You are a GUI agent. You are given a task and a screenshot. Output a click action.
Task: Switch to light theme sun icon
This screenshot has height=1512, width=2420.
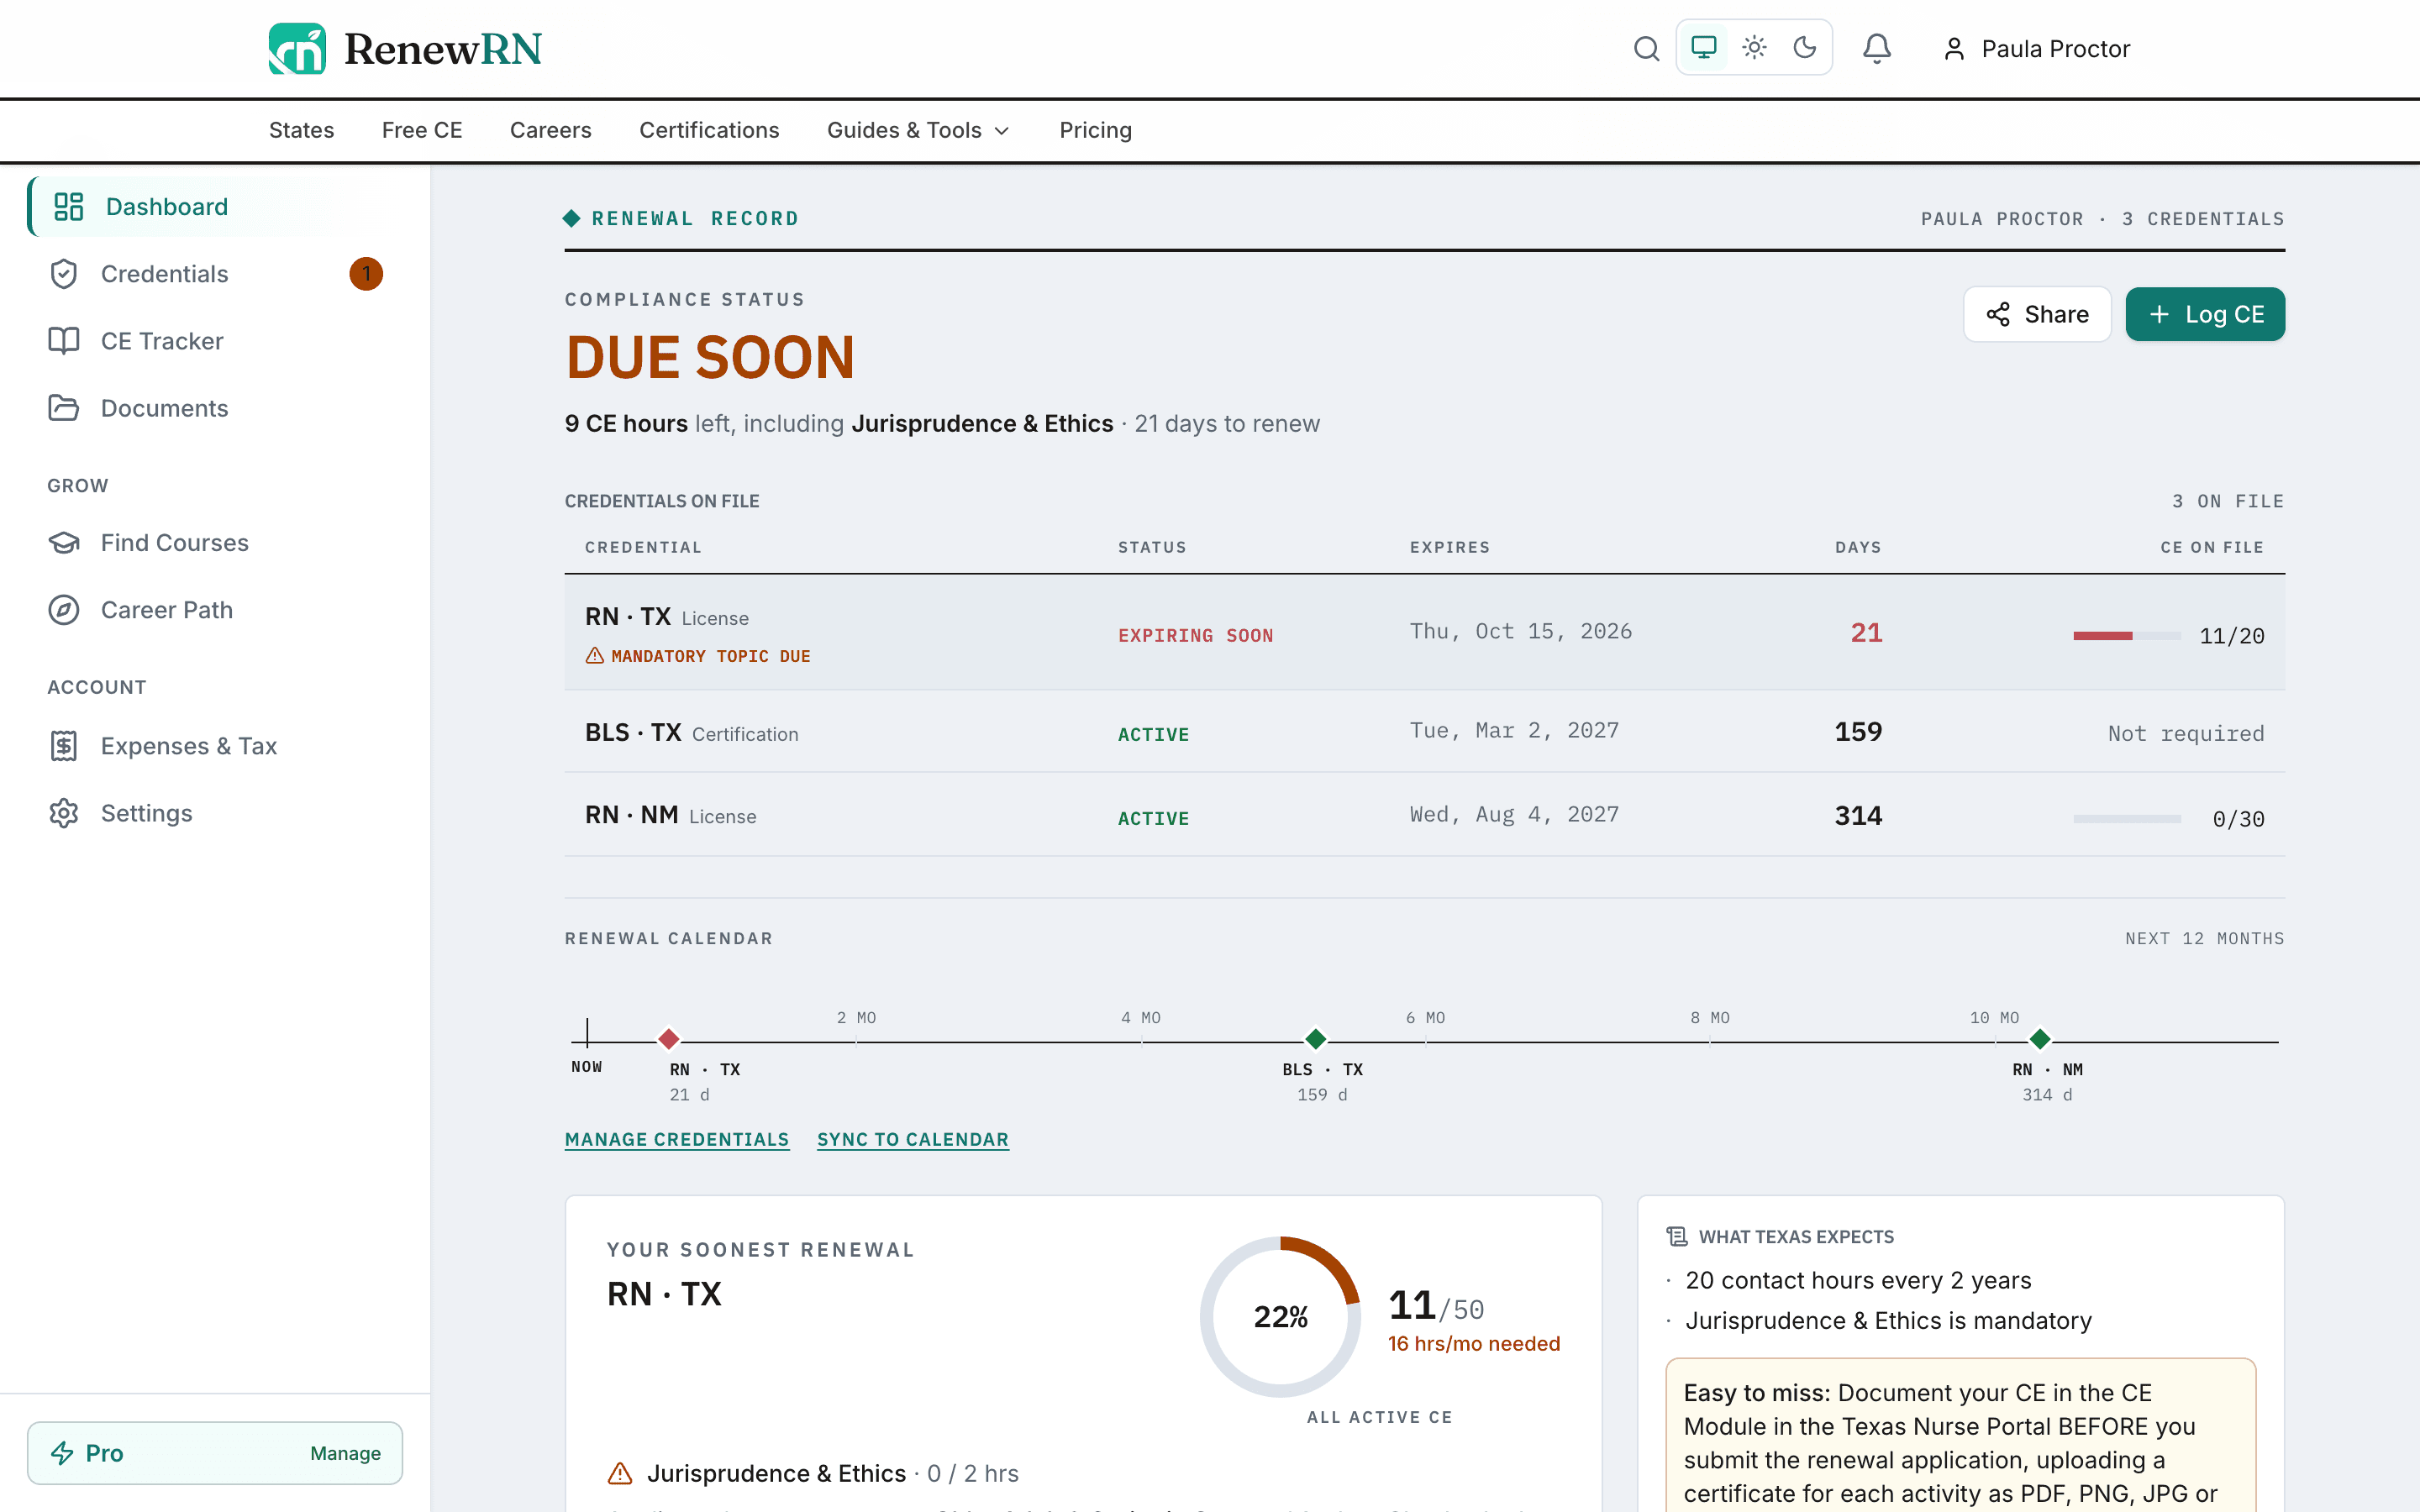(1754, 47)
